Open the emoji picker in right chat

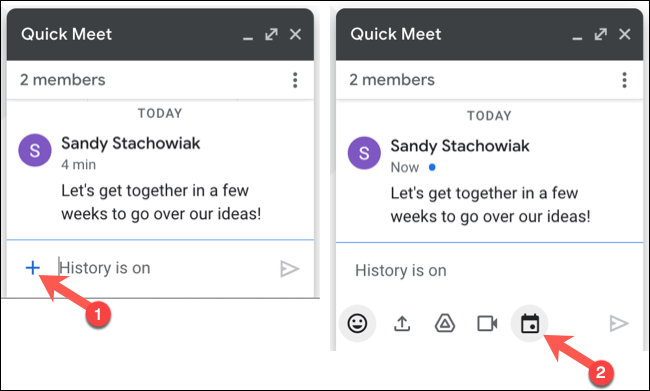coord(357,323)
